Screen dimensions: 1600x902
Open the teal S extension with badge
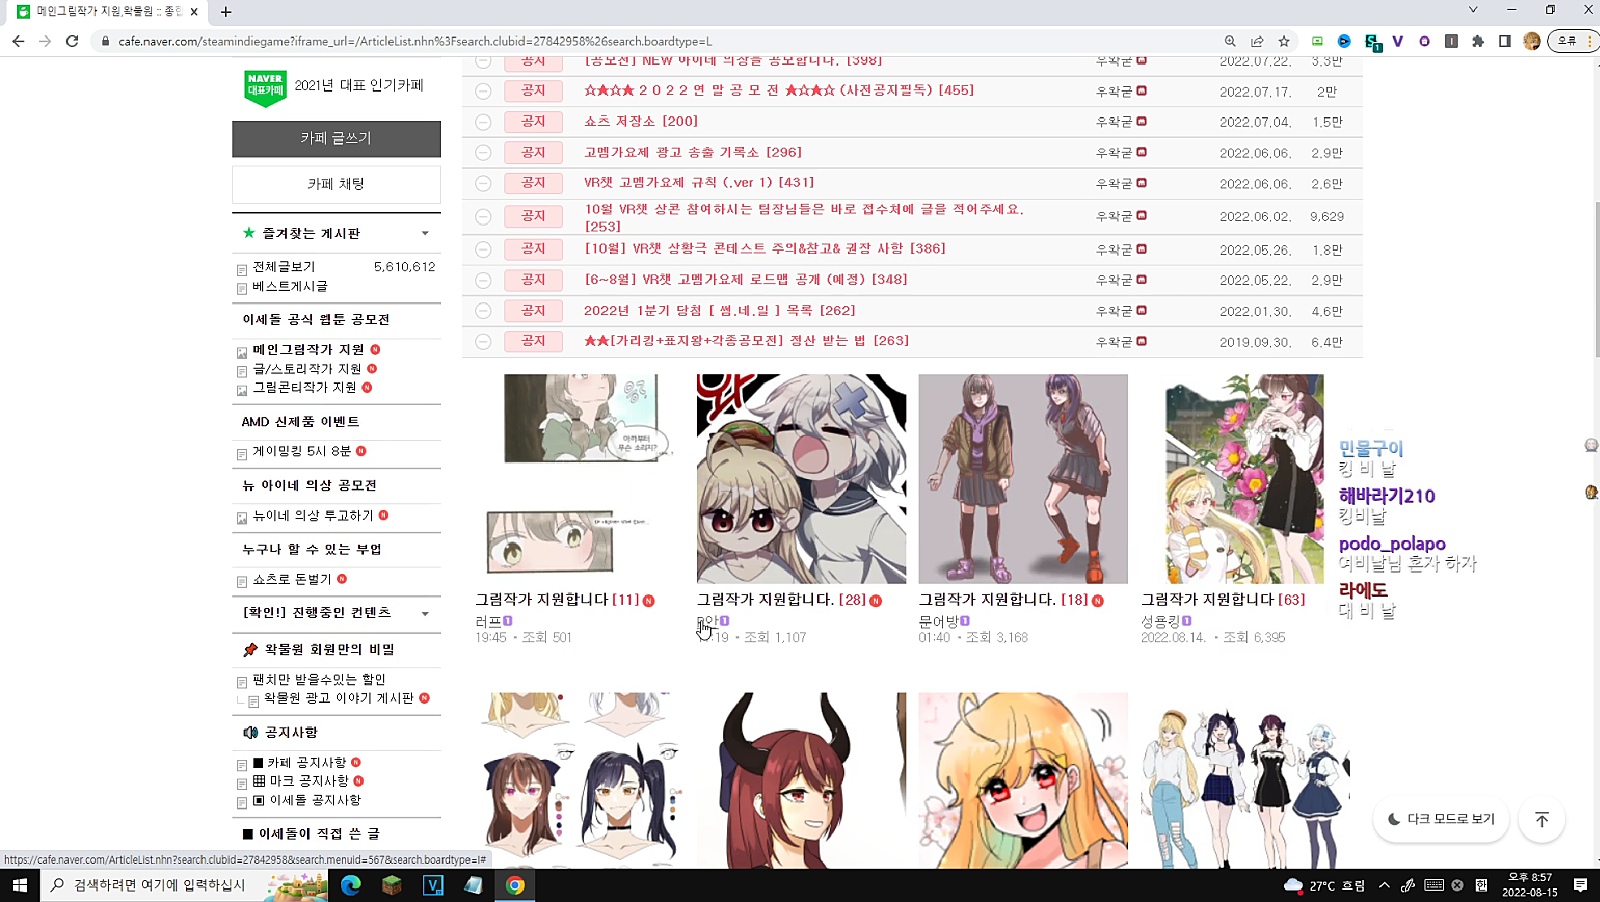[1372, 42]
